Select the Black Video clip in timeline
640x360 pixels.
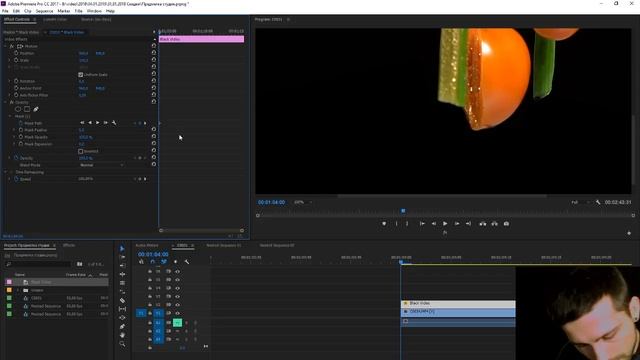click(458, 304)
